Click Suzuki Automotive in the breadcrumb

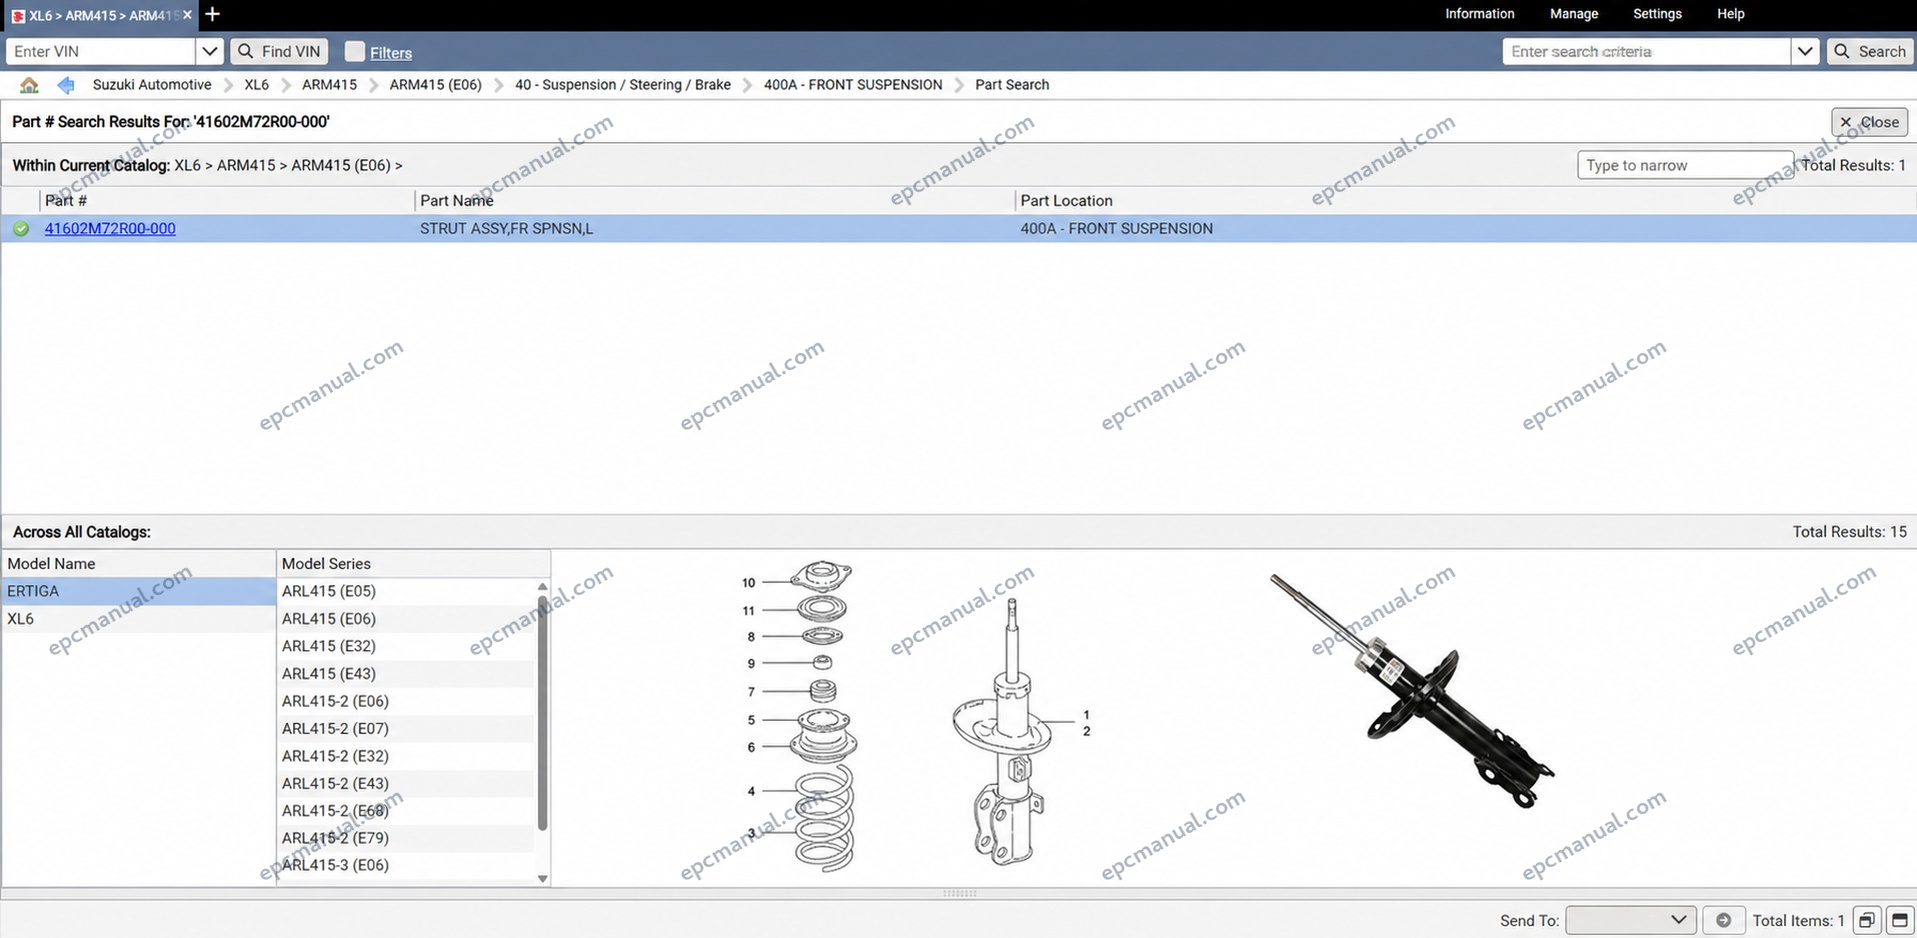click(152, 85)
